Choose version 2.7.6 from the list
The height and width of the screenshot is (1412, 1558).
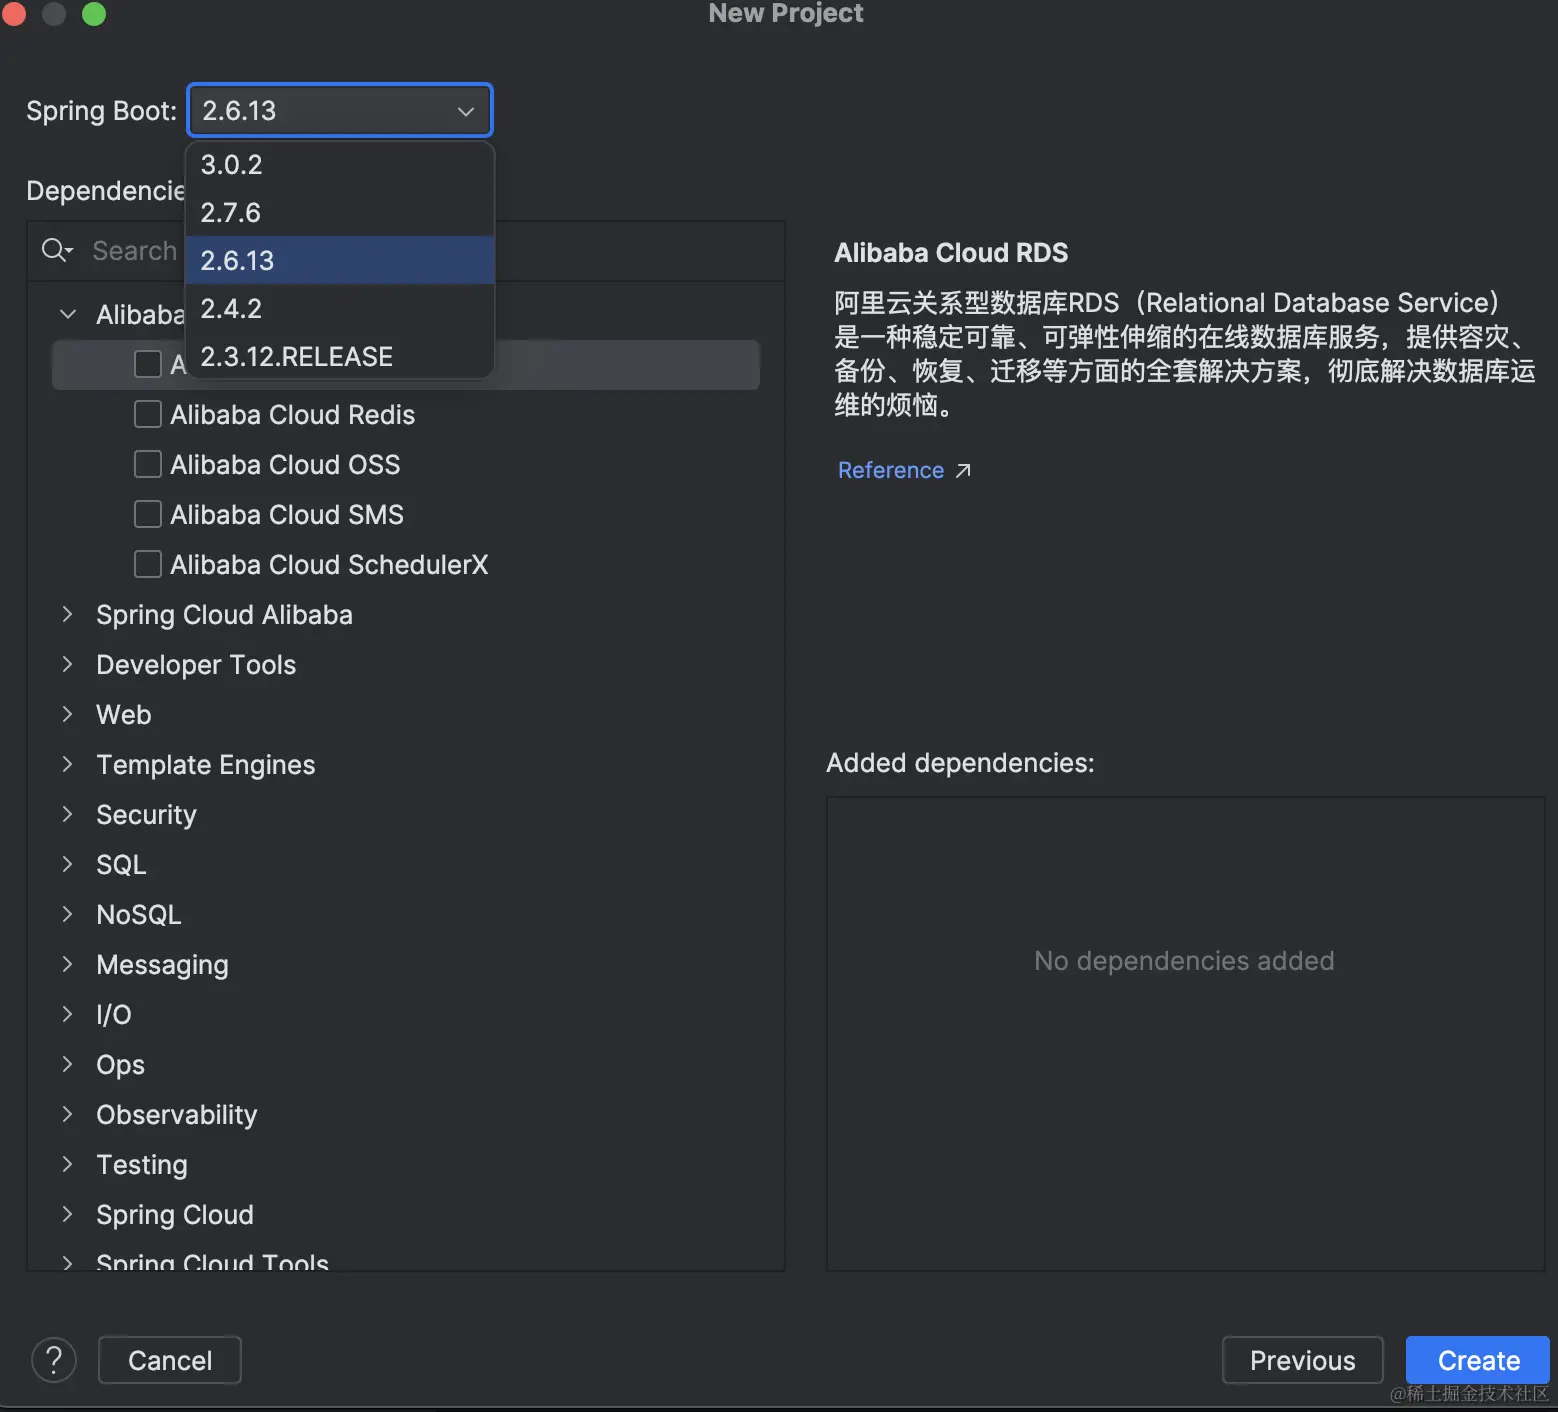(x=340, y=212)
